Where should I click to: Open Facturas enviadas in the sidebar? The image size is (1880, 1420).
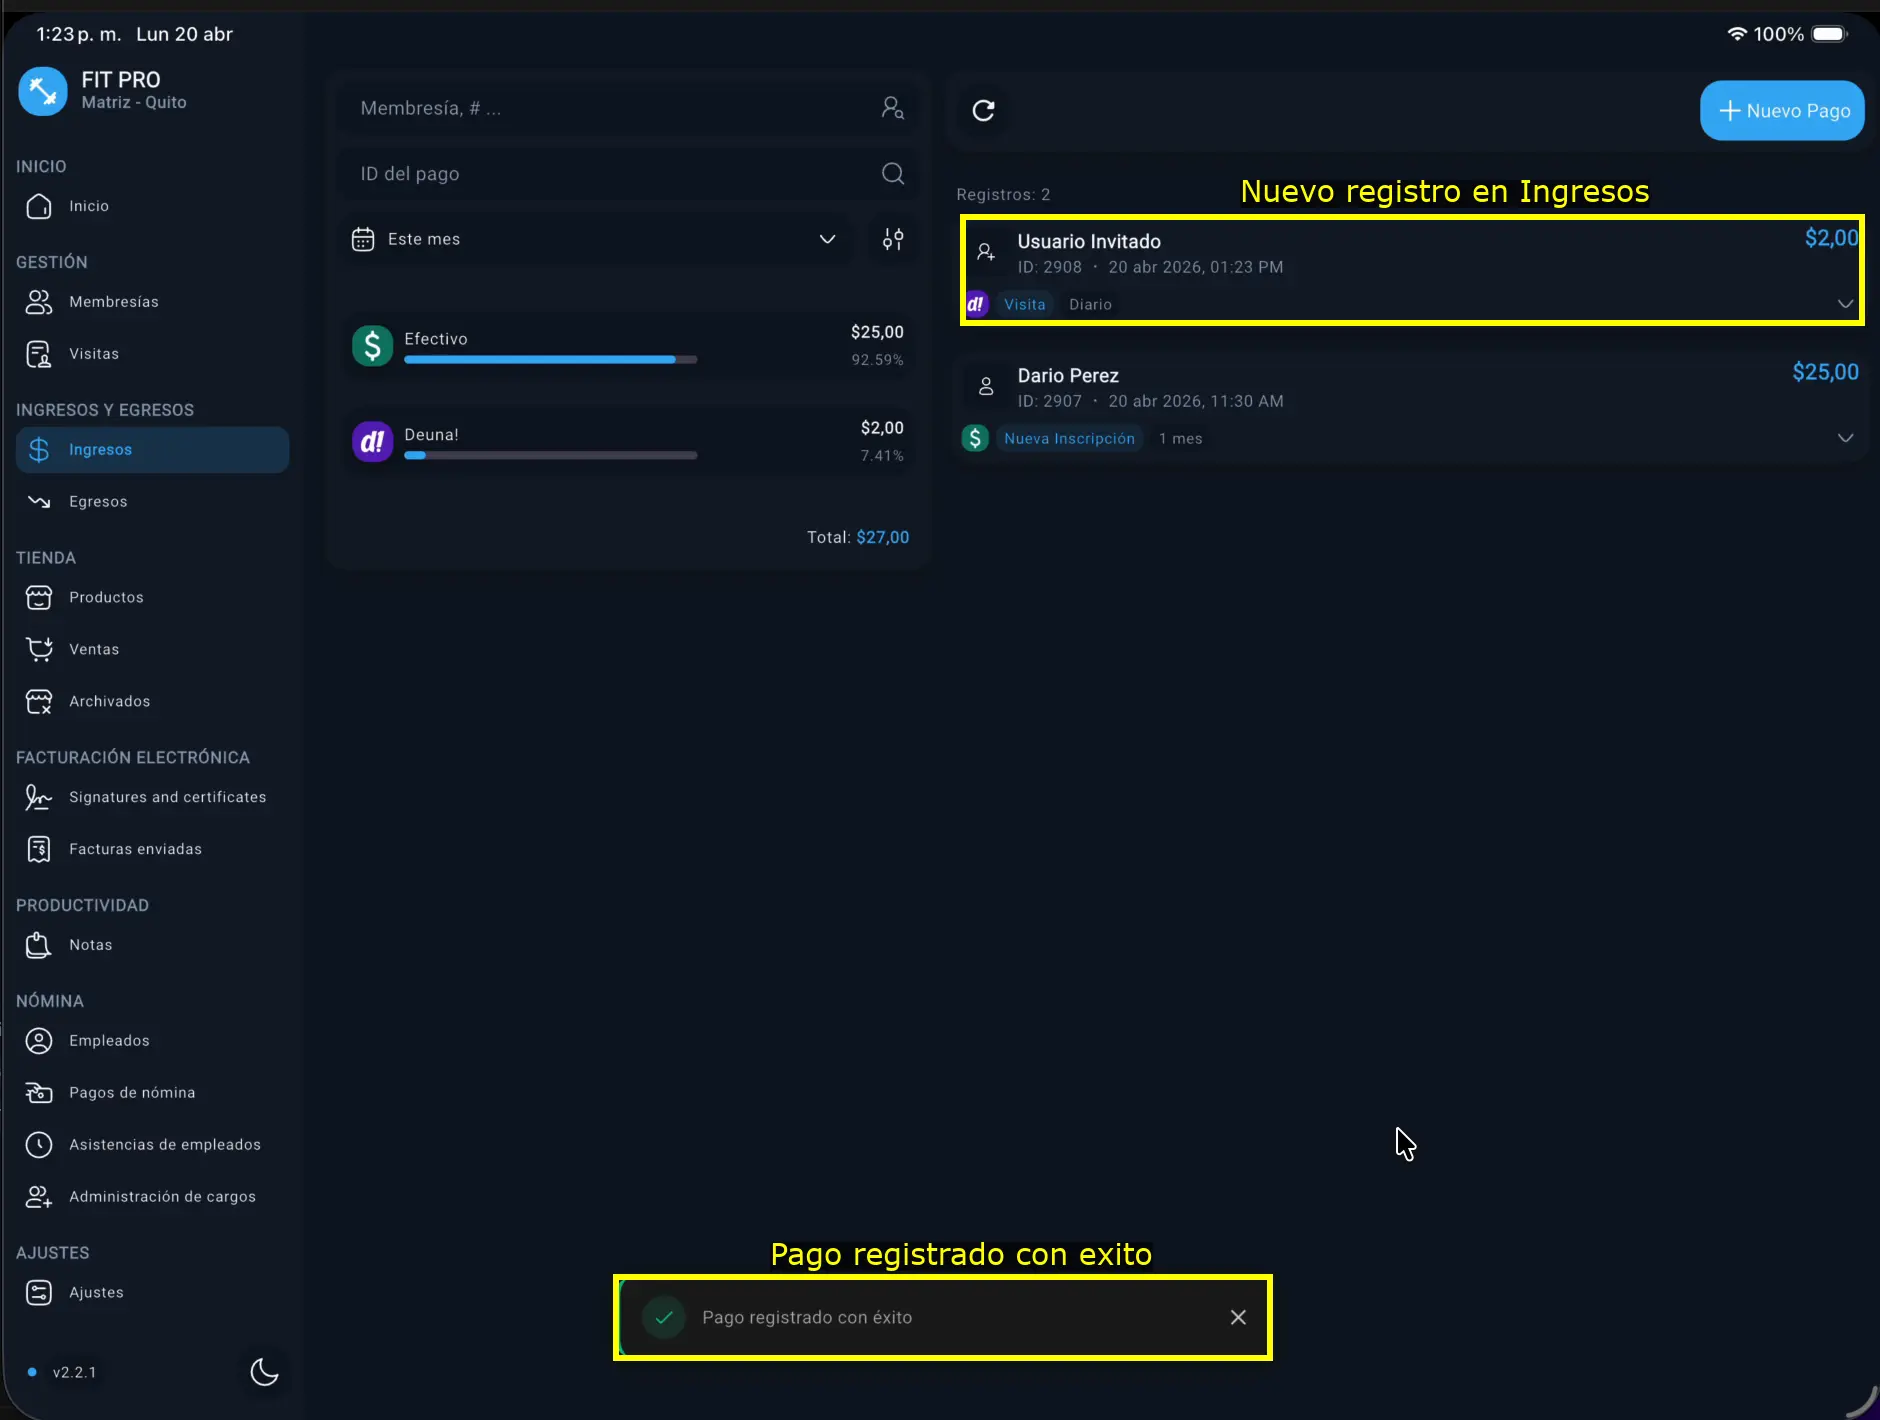(135, 849)
